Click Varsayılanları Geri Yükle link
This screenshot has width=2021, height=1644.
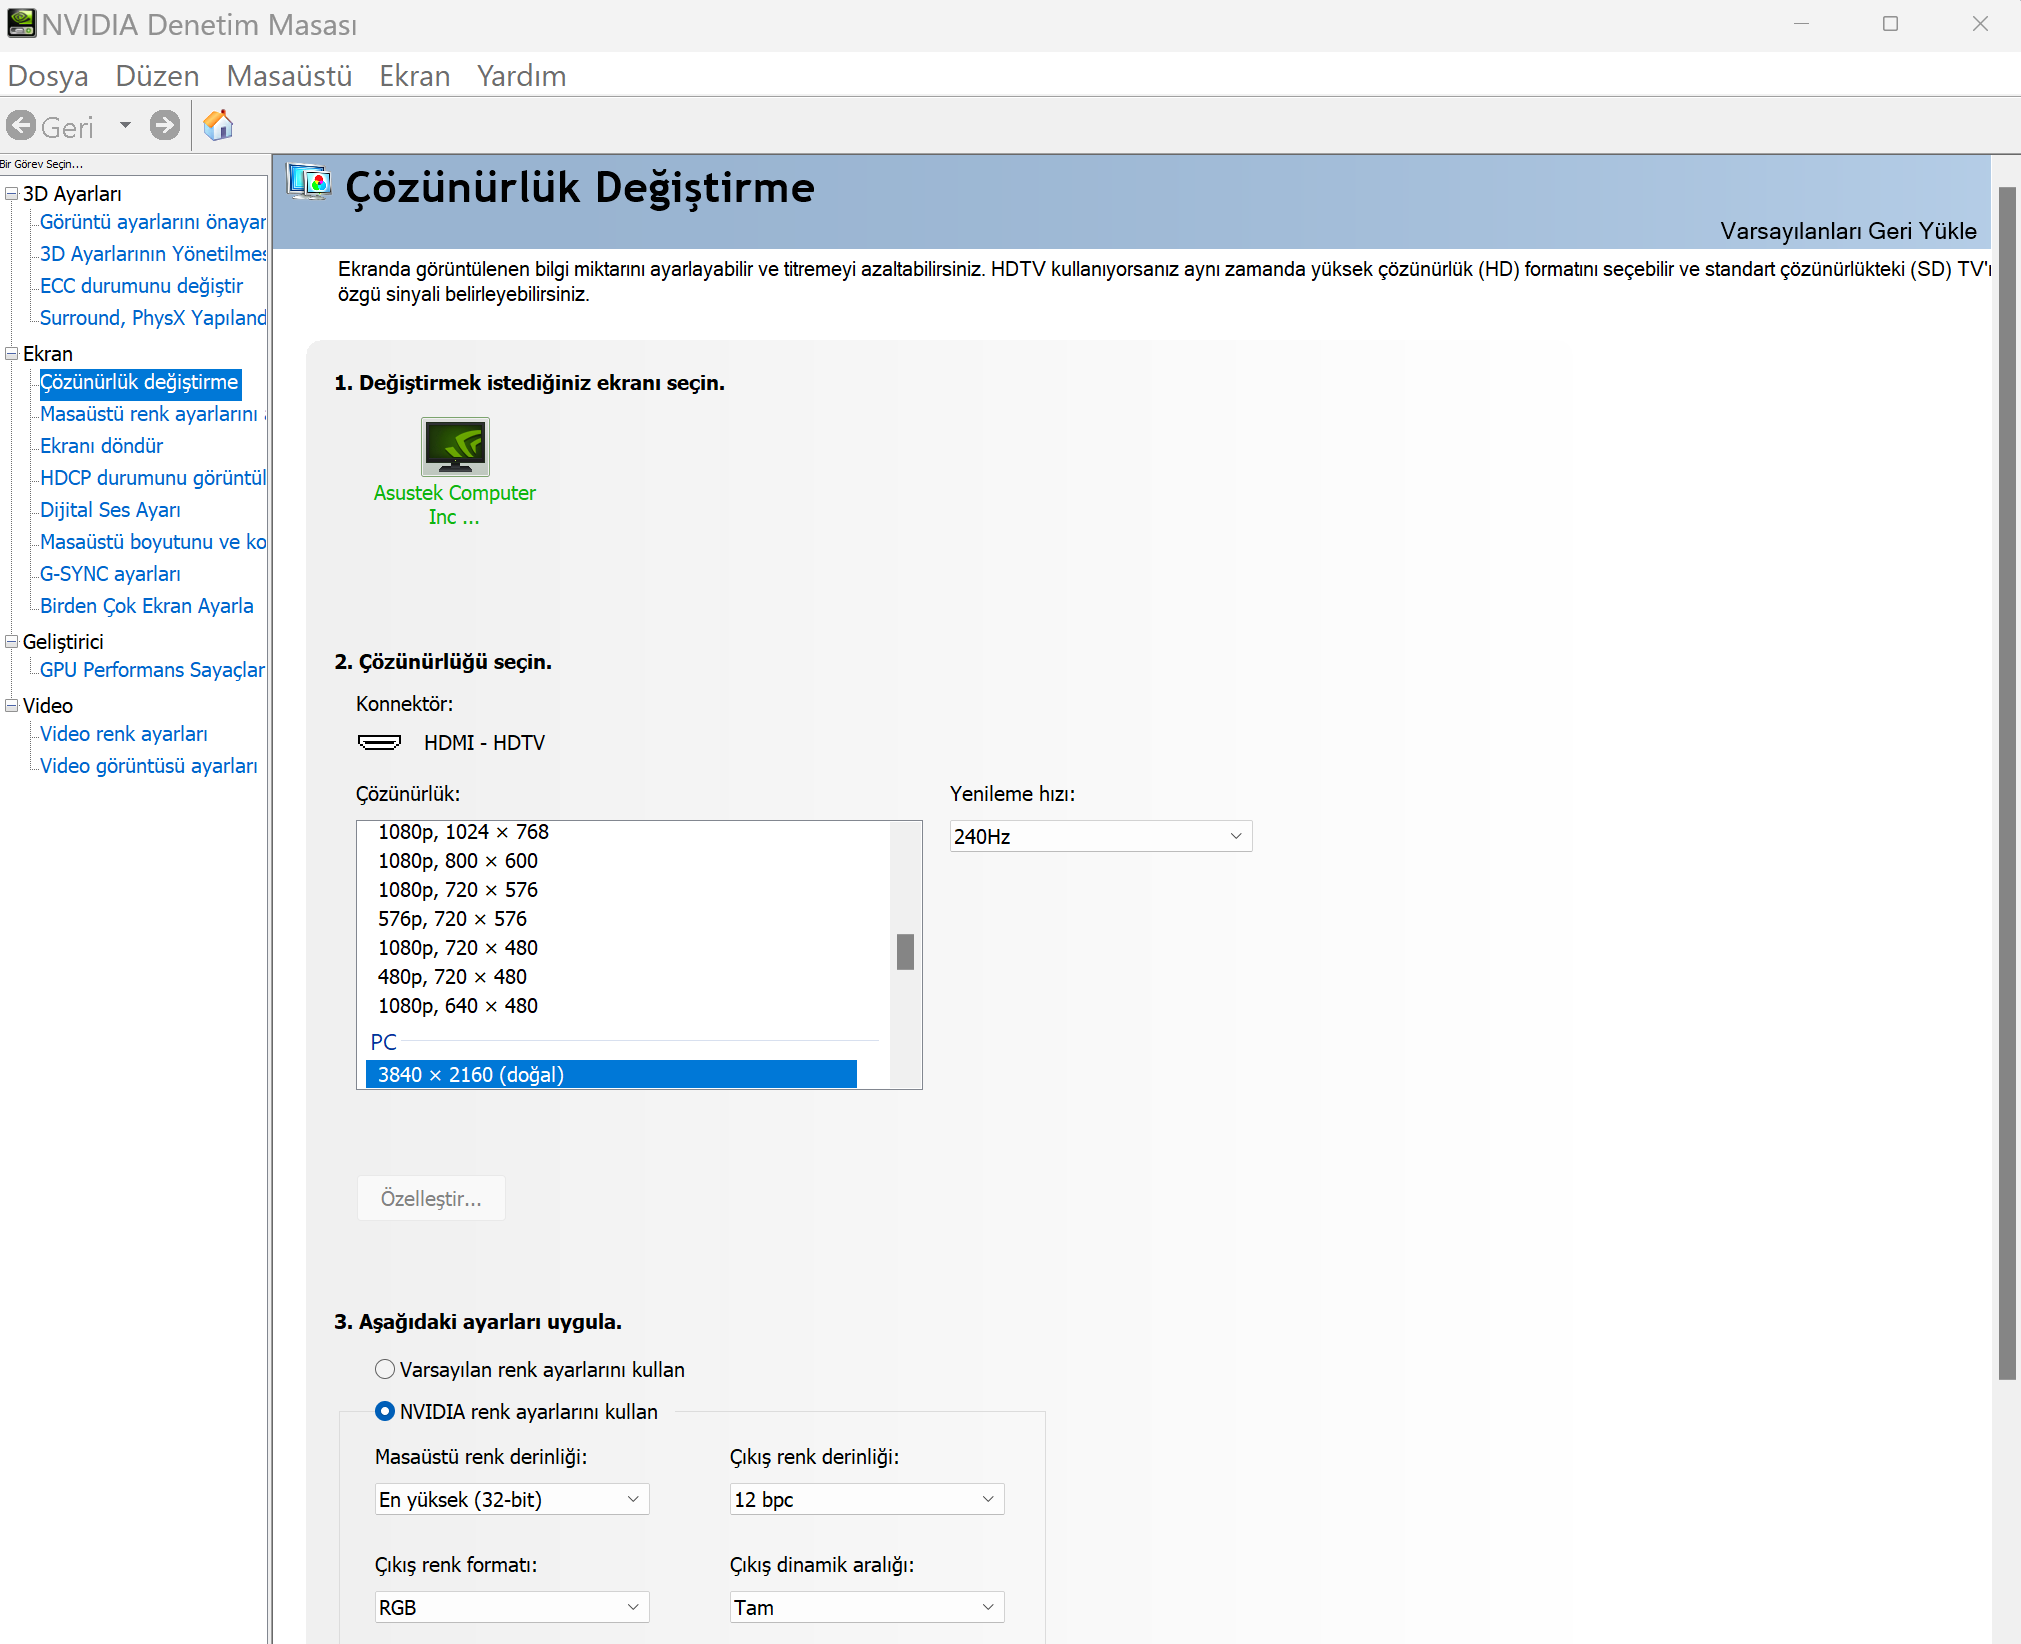coord(1848,231)
